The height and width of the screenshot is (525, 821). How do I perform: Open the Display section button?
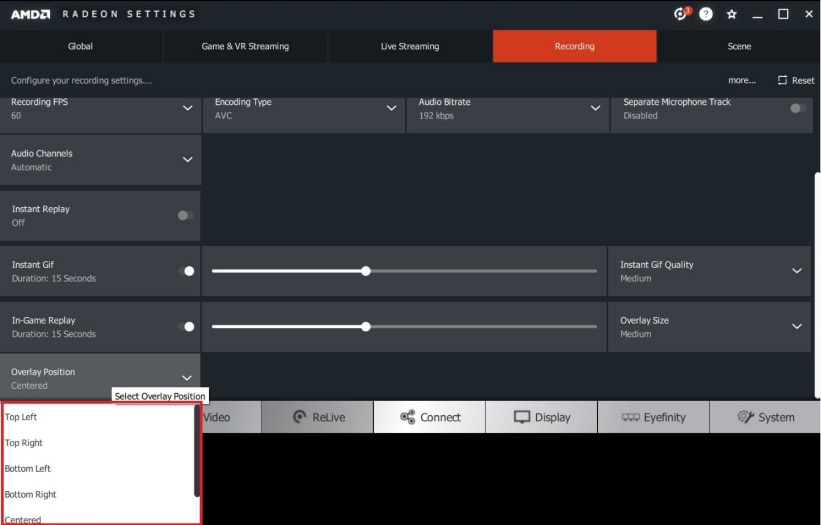(541, 417)
